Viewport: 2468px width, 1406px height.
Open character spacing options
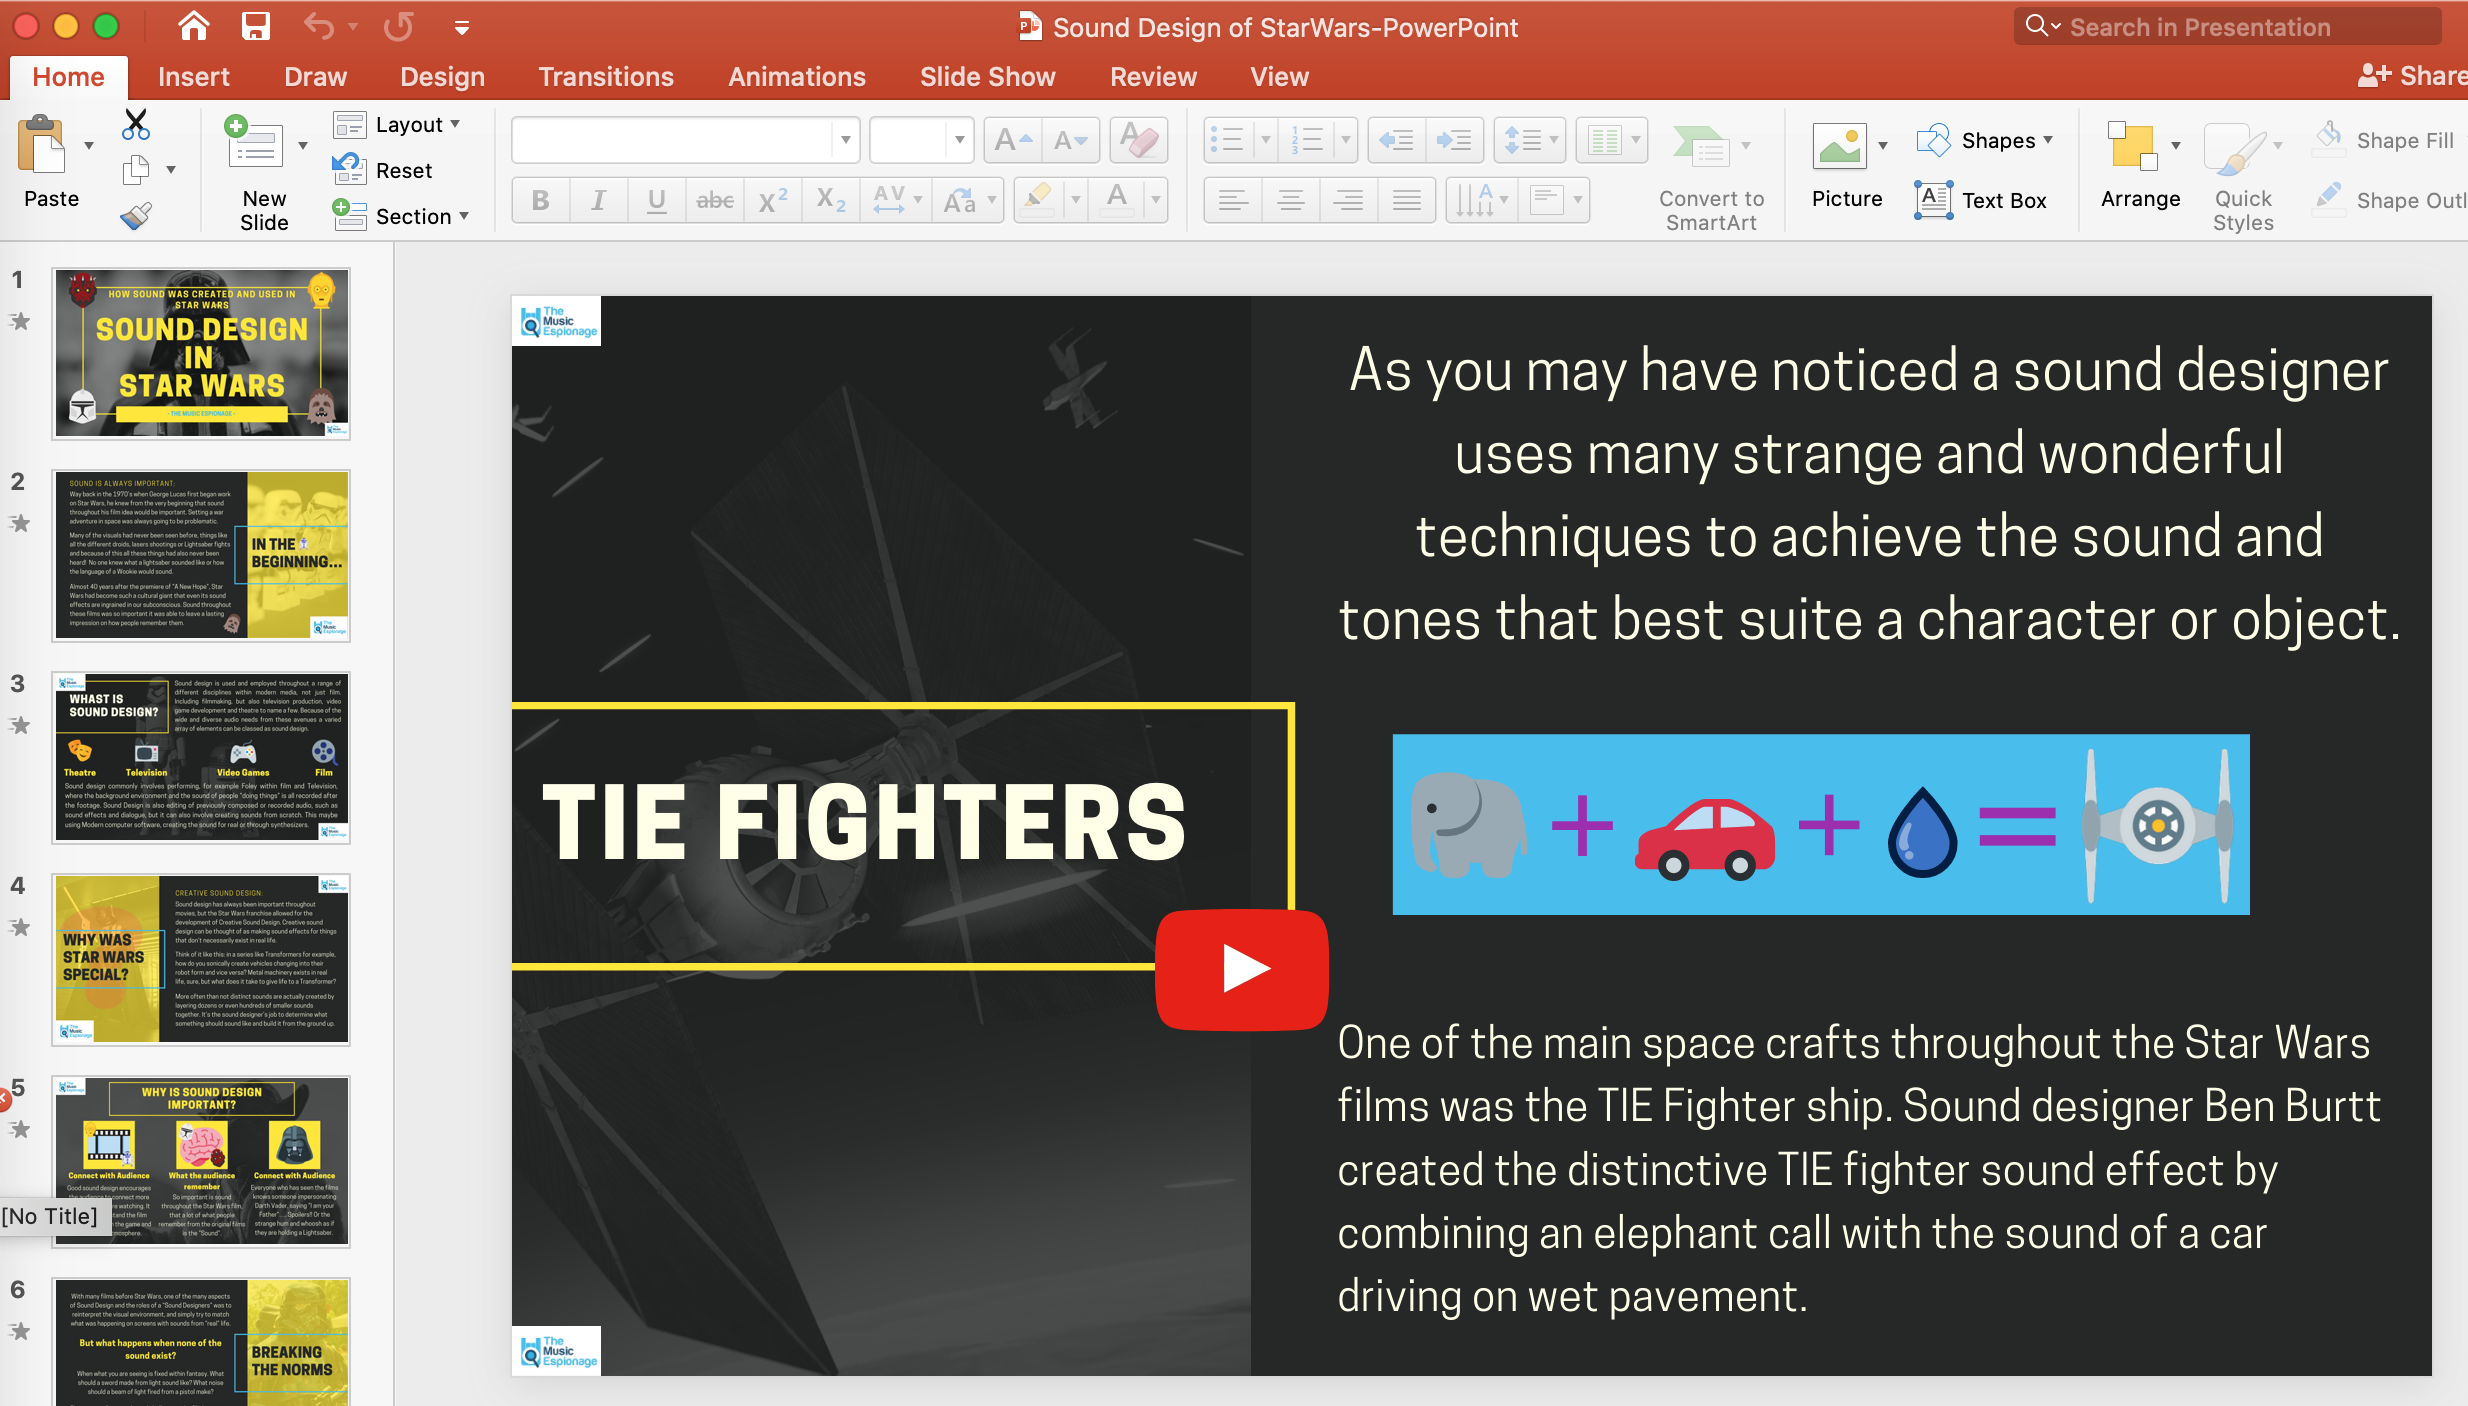coord(896,200)
